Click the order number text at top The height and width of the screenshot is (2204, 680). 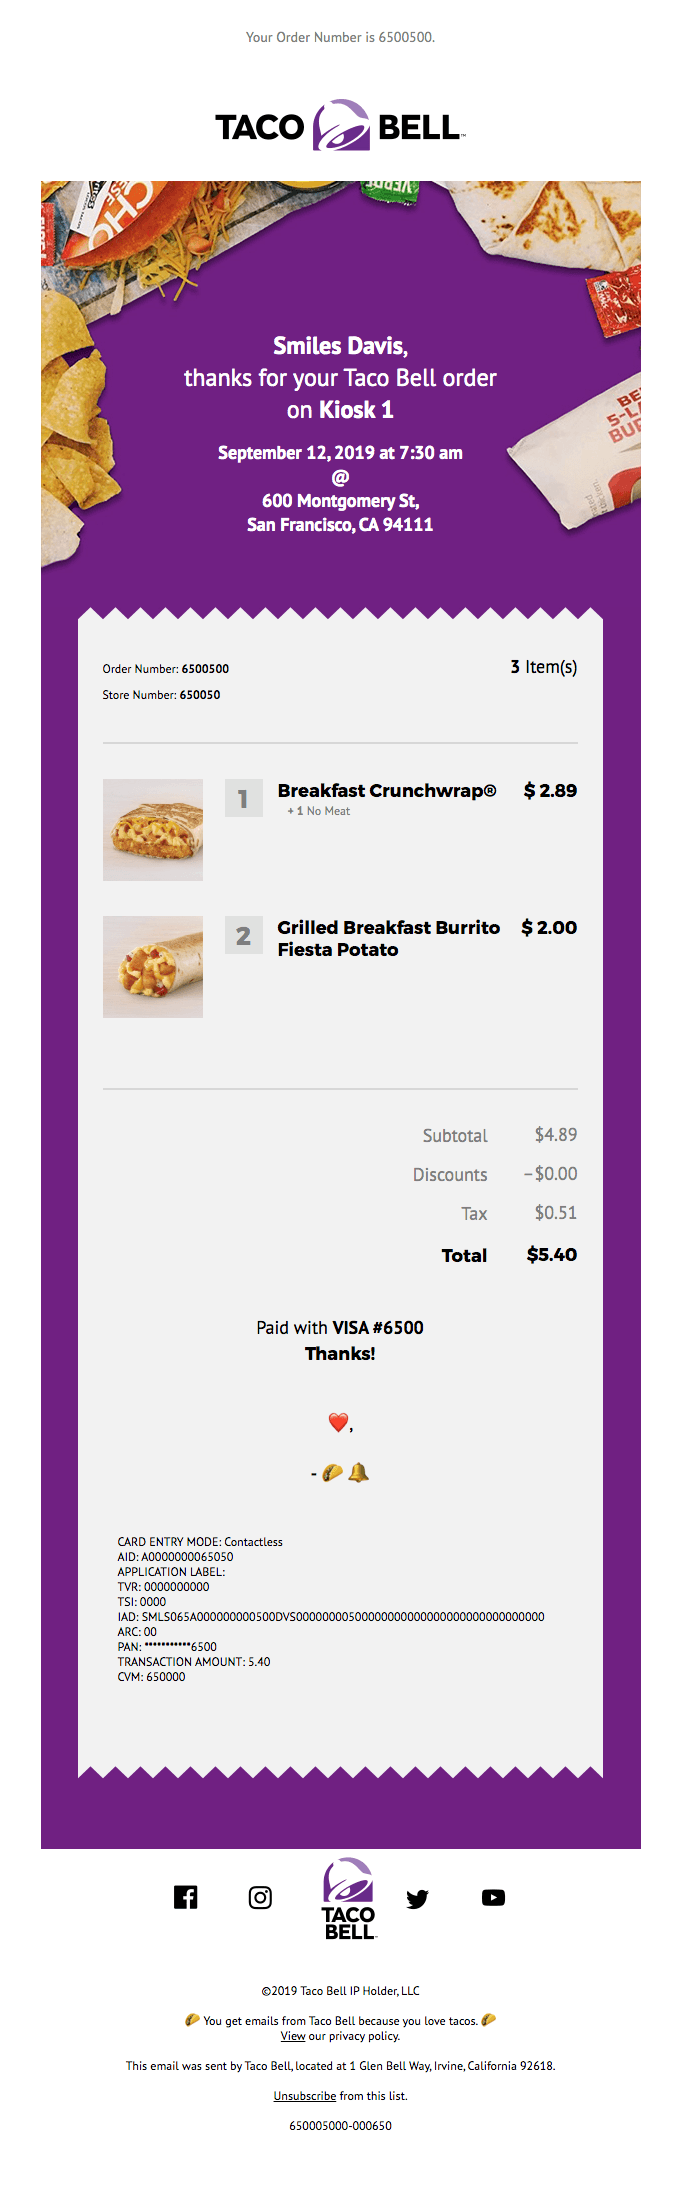(x=340, y=37)
